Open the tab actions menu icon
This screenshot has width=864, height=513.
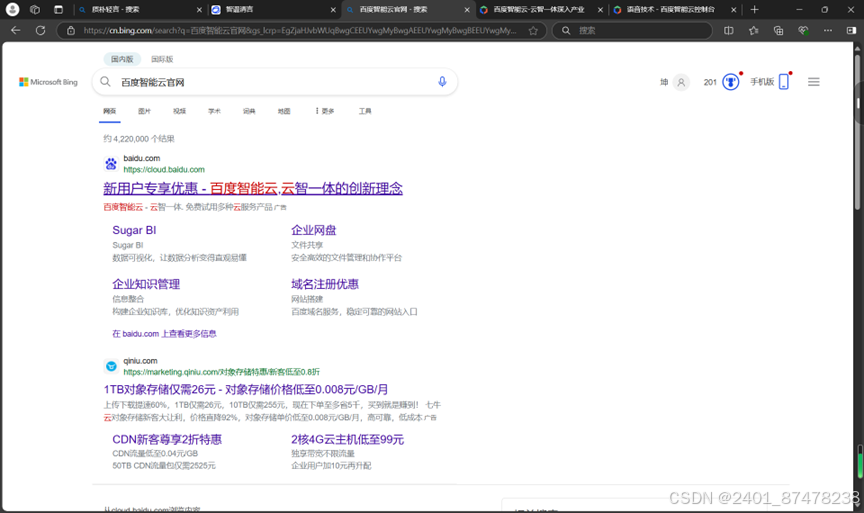coord(58,9)
